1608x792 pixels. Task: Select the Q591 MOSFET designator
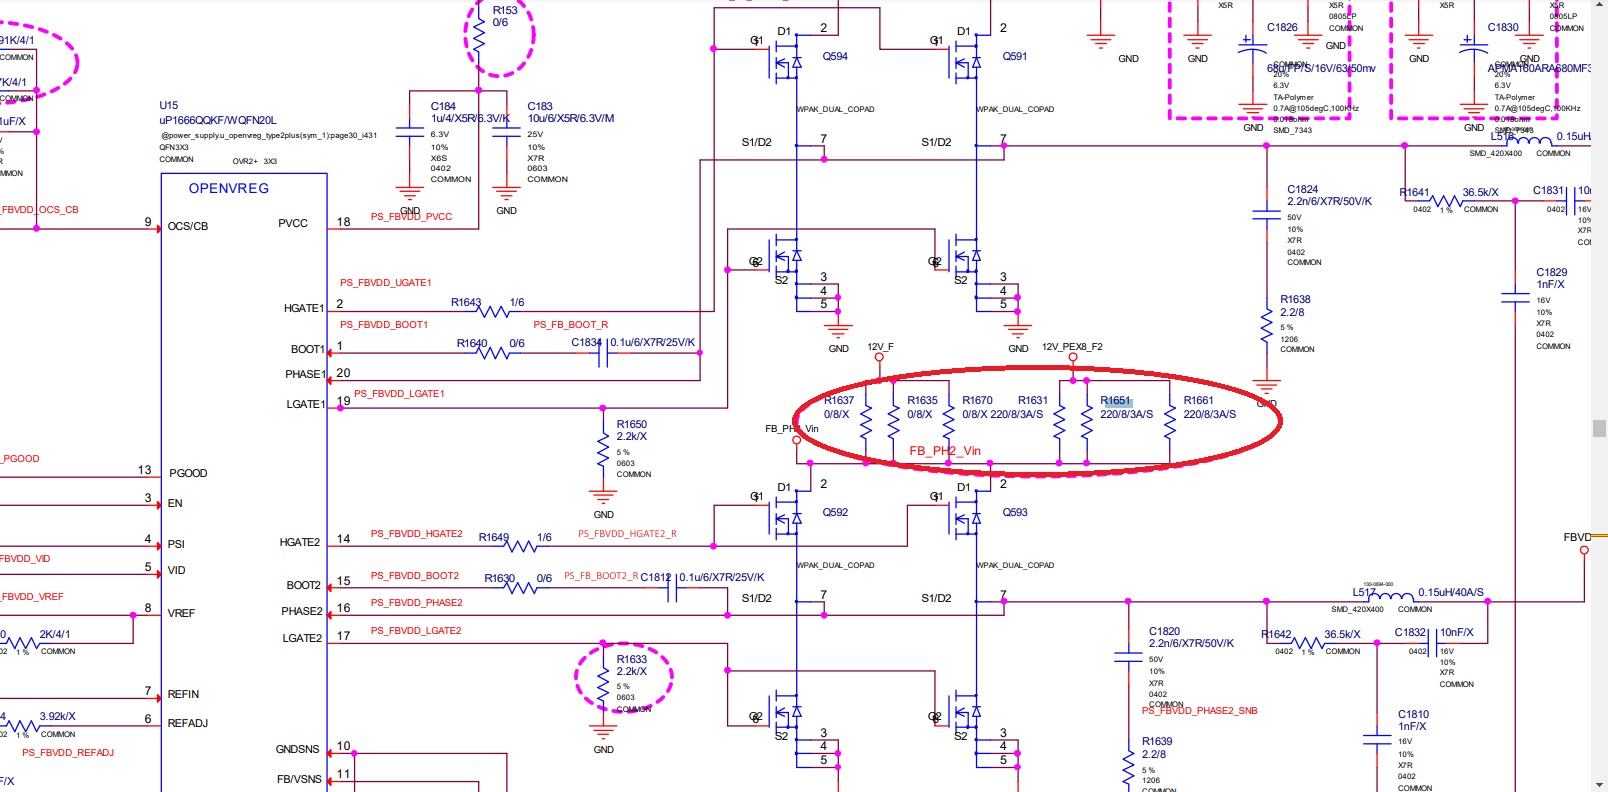1015,56
